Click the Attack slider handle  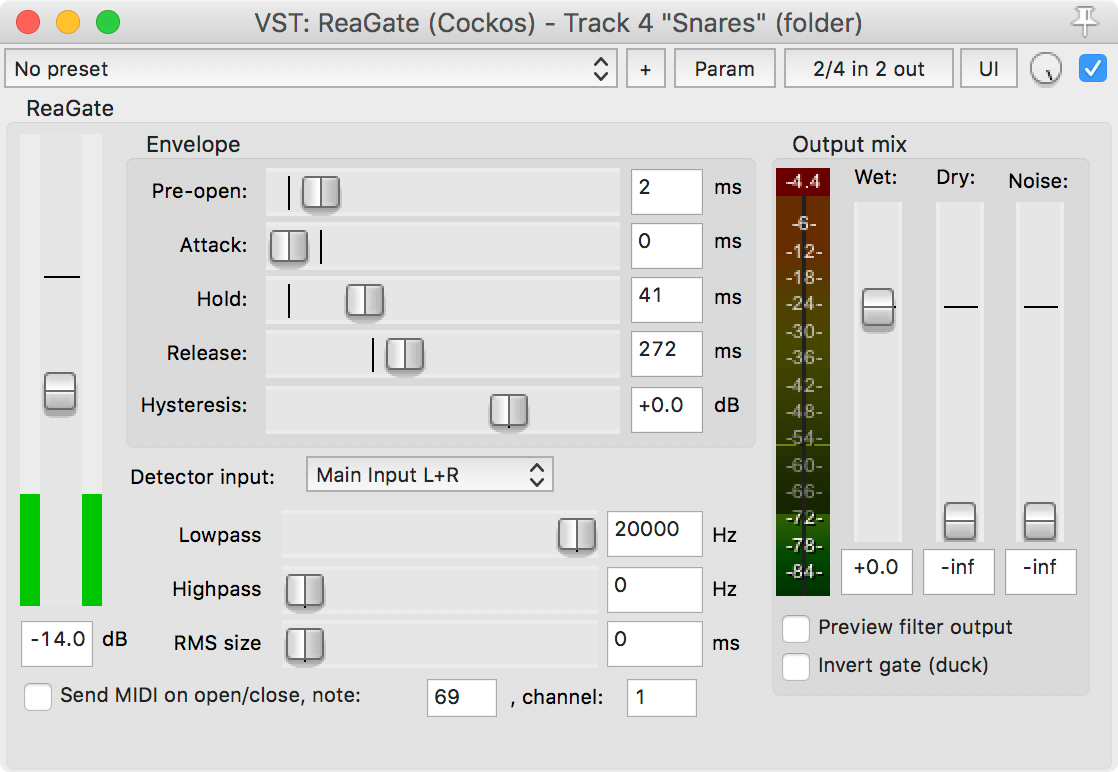point(289,246)
